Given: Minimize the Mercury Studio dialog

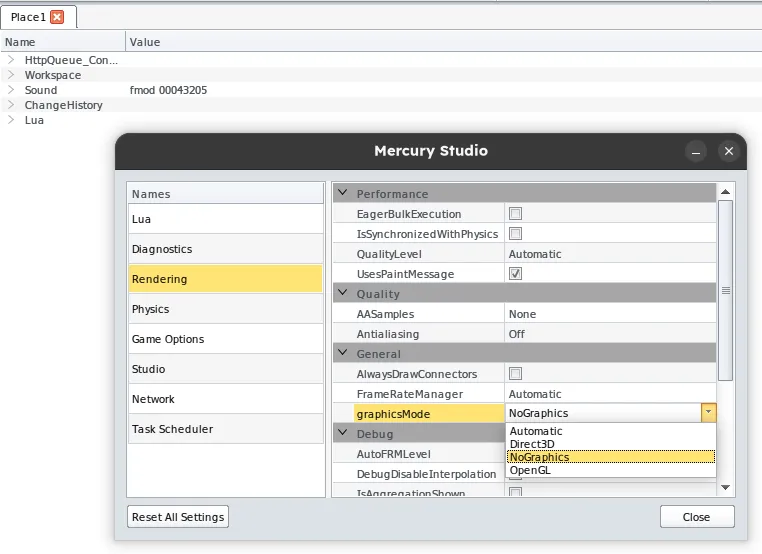Looking at the screenshot, I should tap(696, 152).
